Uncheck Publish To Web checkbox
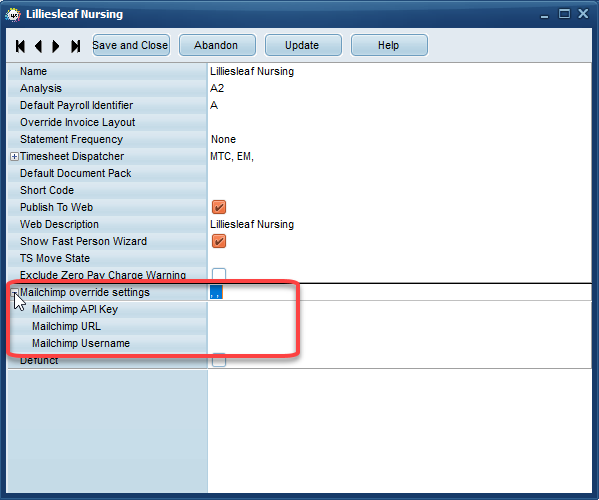599x500 pixels. 219,207
